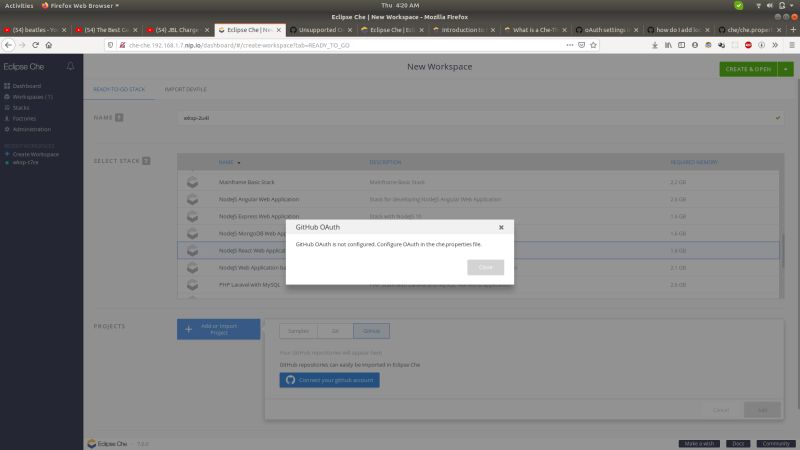The image size is (800, 450).
Task: Click the Required Memory column header
Action: (693, 162)
